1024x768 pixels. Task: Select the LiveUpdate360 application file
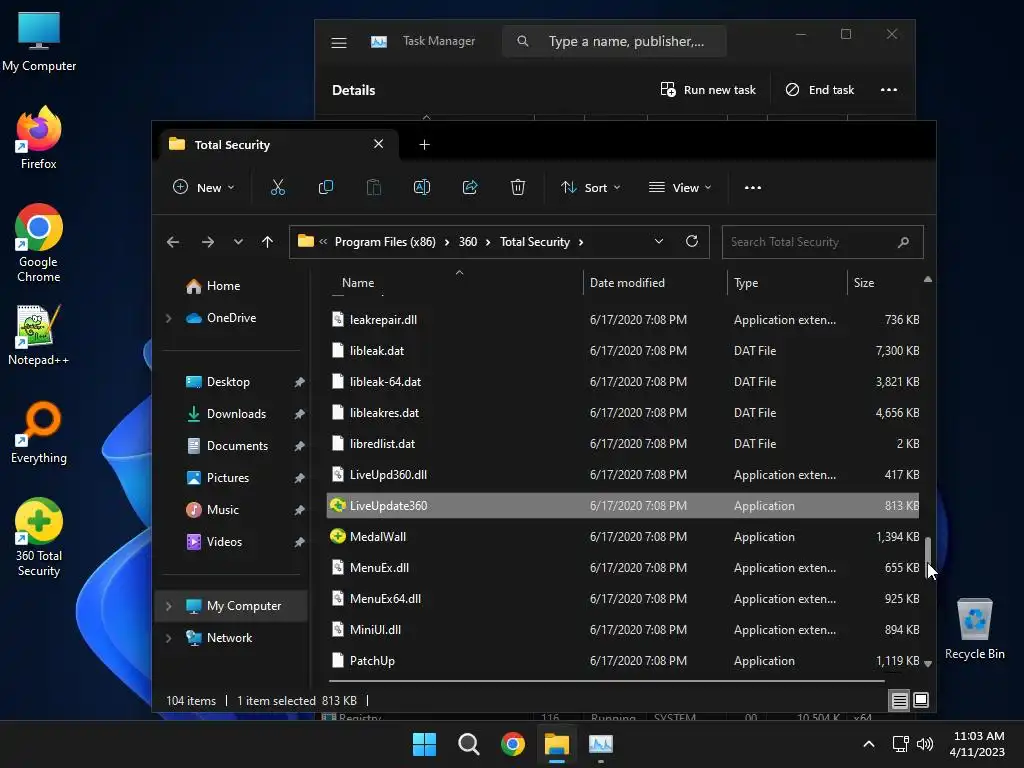622,505
